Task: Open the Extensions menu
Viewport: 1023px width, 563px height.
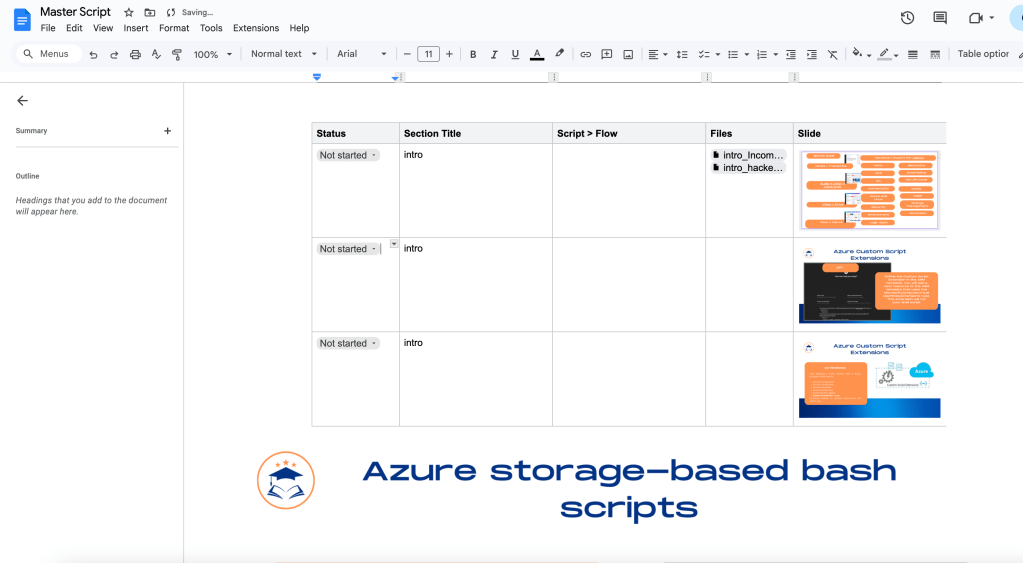Action: (256, 28)
